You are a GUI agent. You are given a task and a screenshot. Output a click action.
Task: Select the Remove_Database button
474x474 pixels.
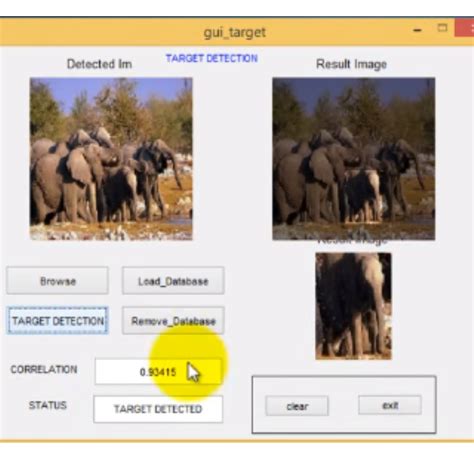click(173, 321)
